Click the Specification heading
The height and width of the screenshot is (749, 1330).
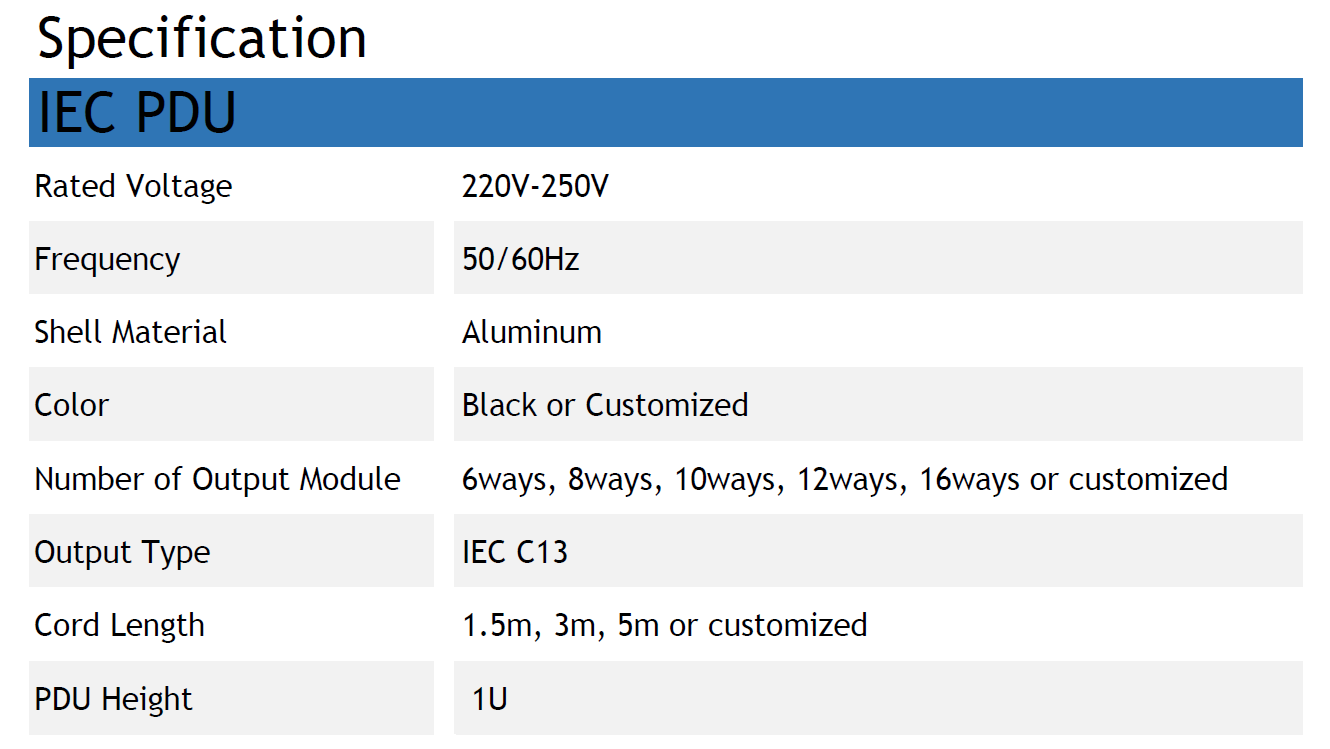[x=201, y=40]
